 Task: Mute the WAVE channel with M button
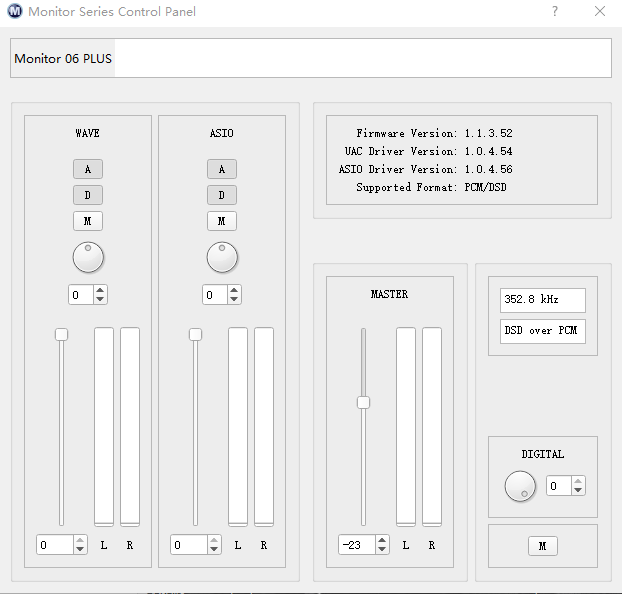click(x=88, y=221)
